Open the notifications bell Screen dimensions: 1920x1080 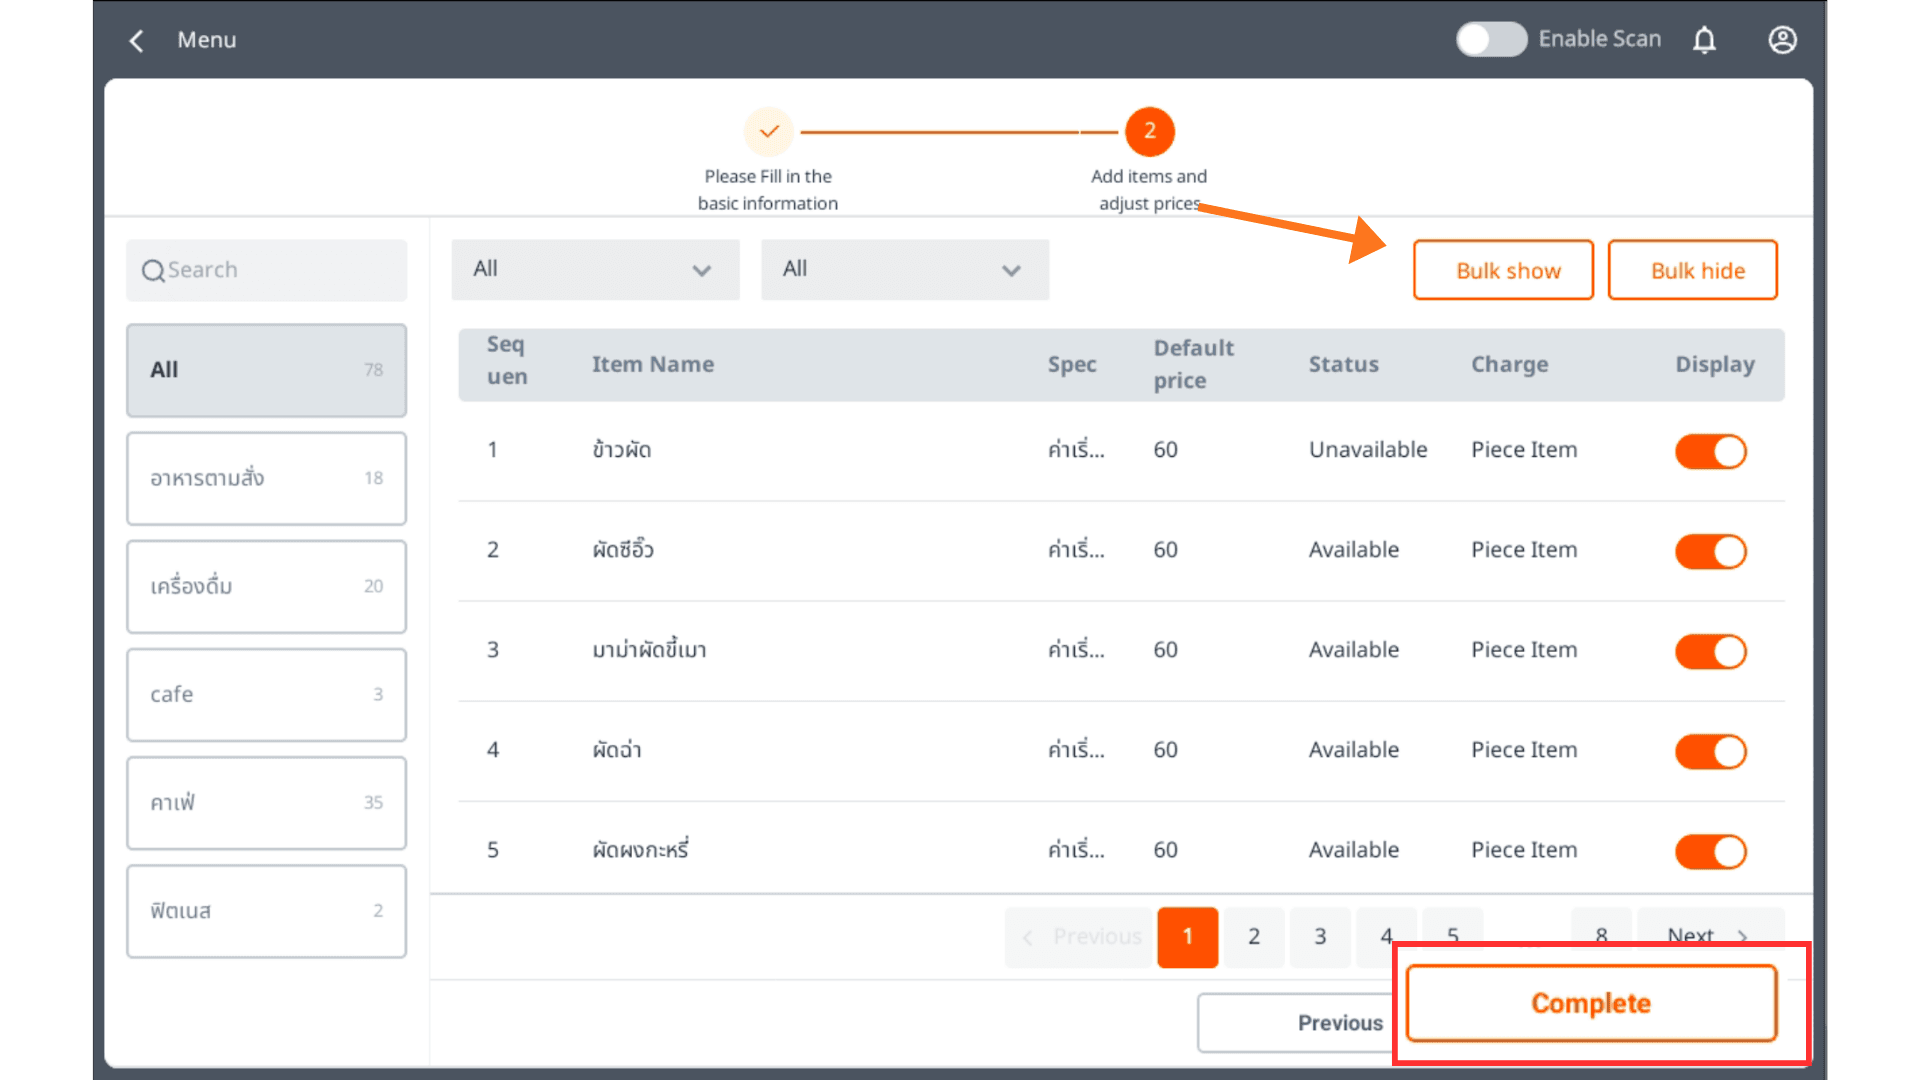(1704, 40)
